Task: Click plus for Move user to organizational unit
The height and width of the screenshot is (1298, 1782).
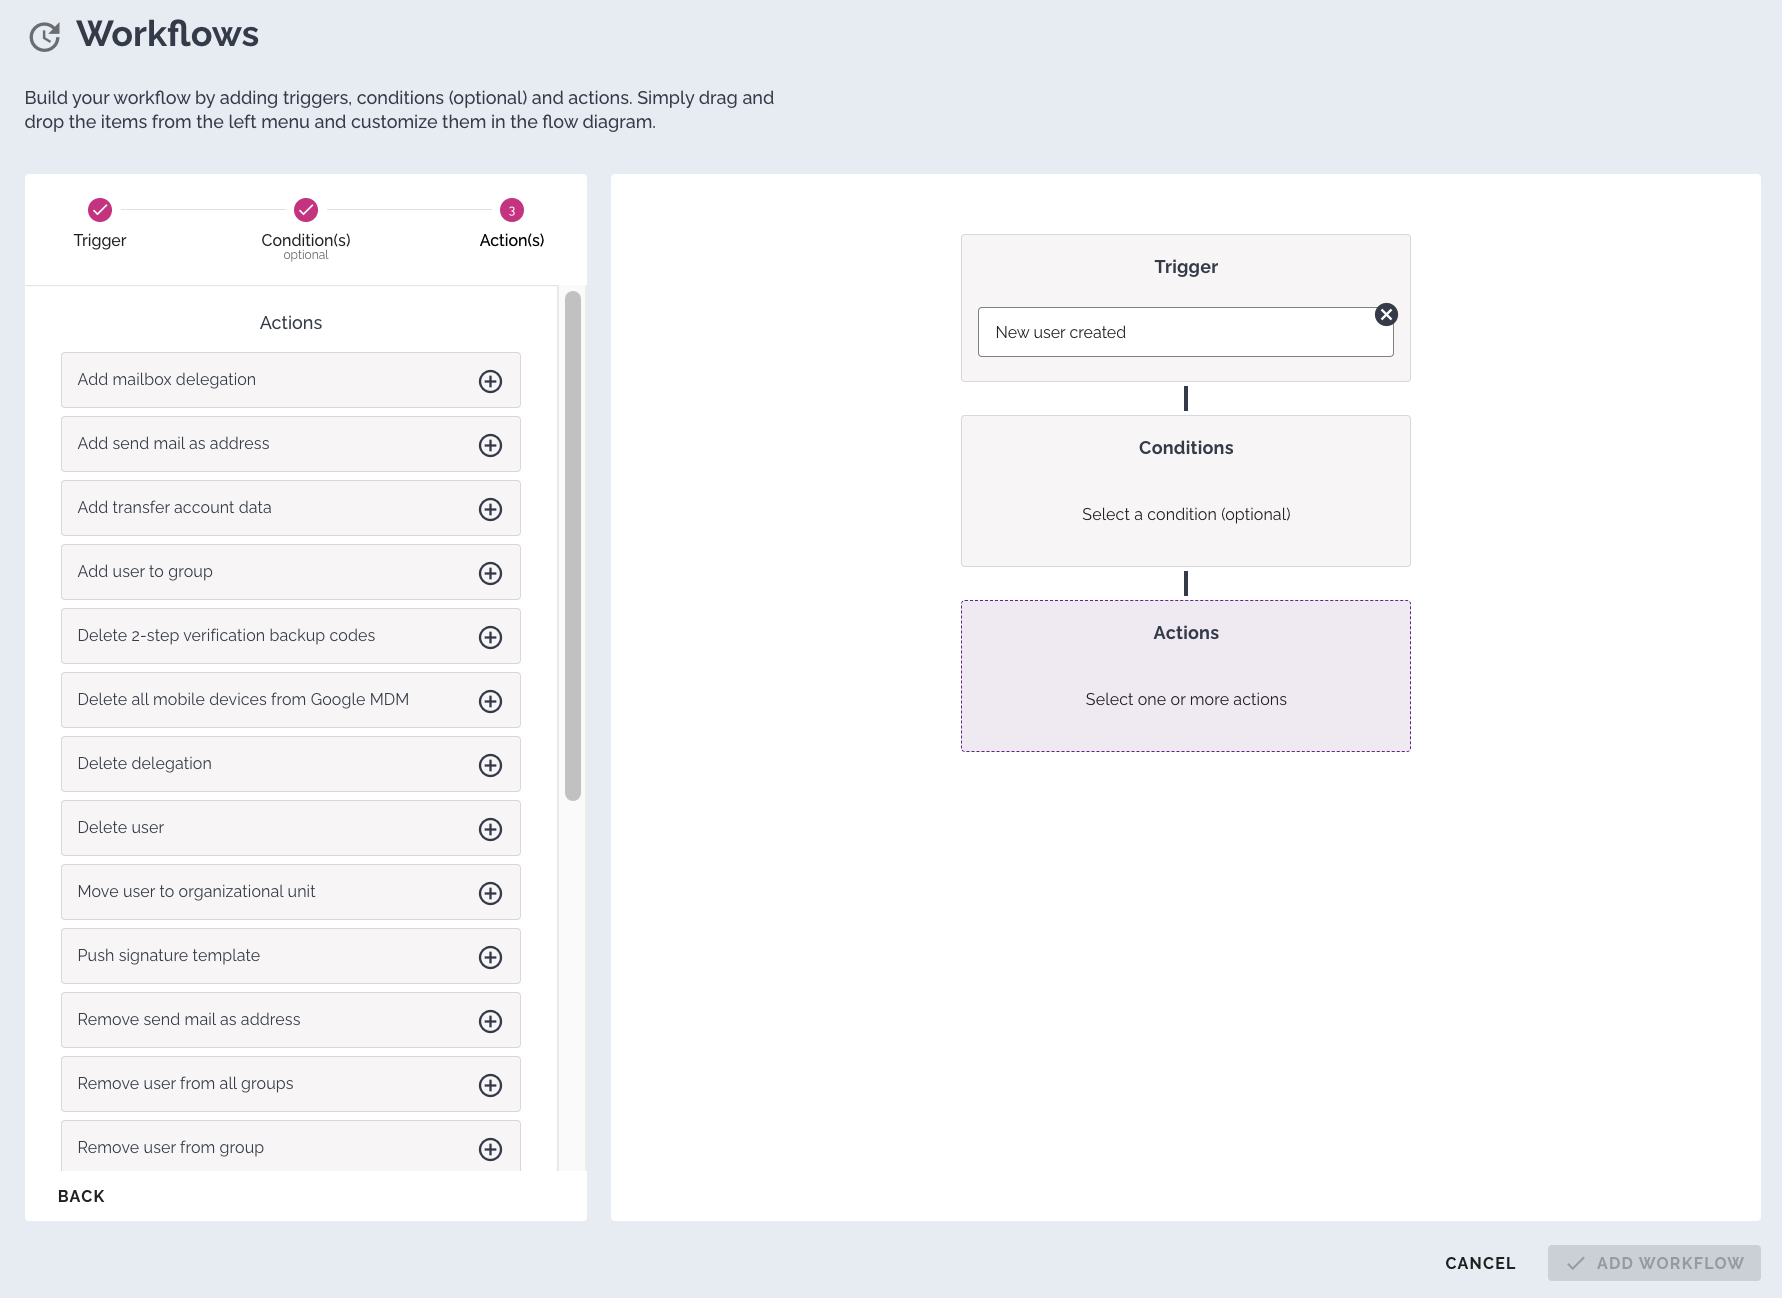Action: click(490, 893)
